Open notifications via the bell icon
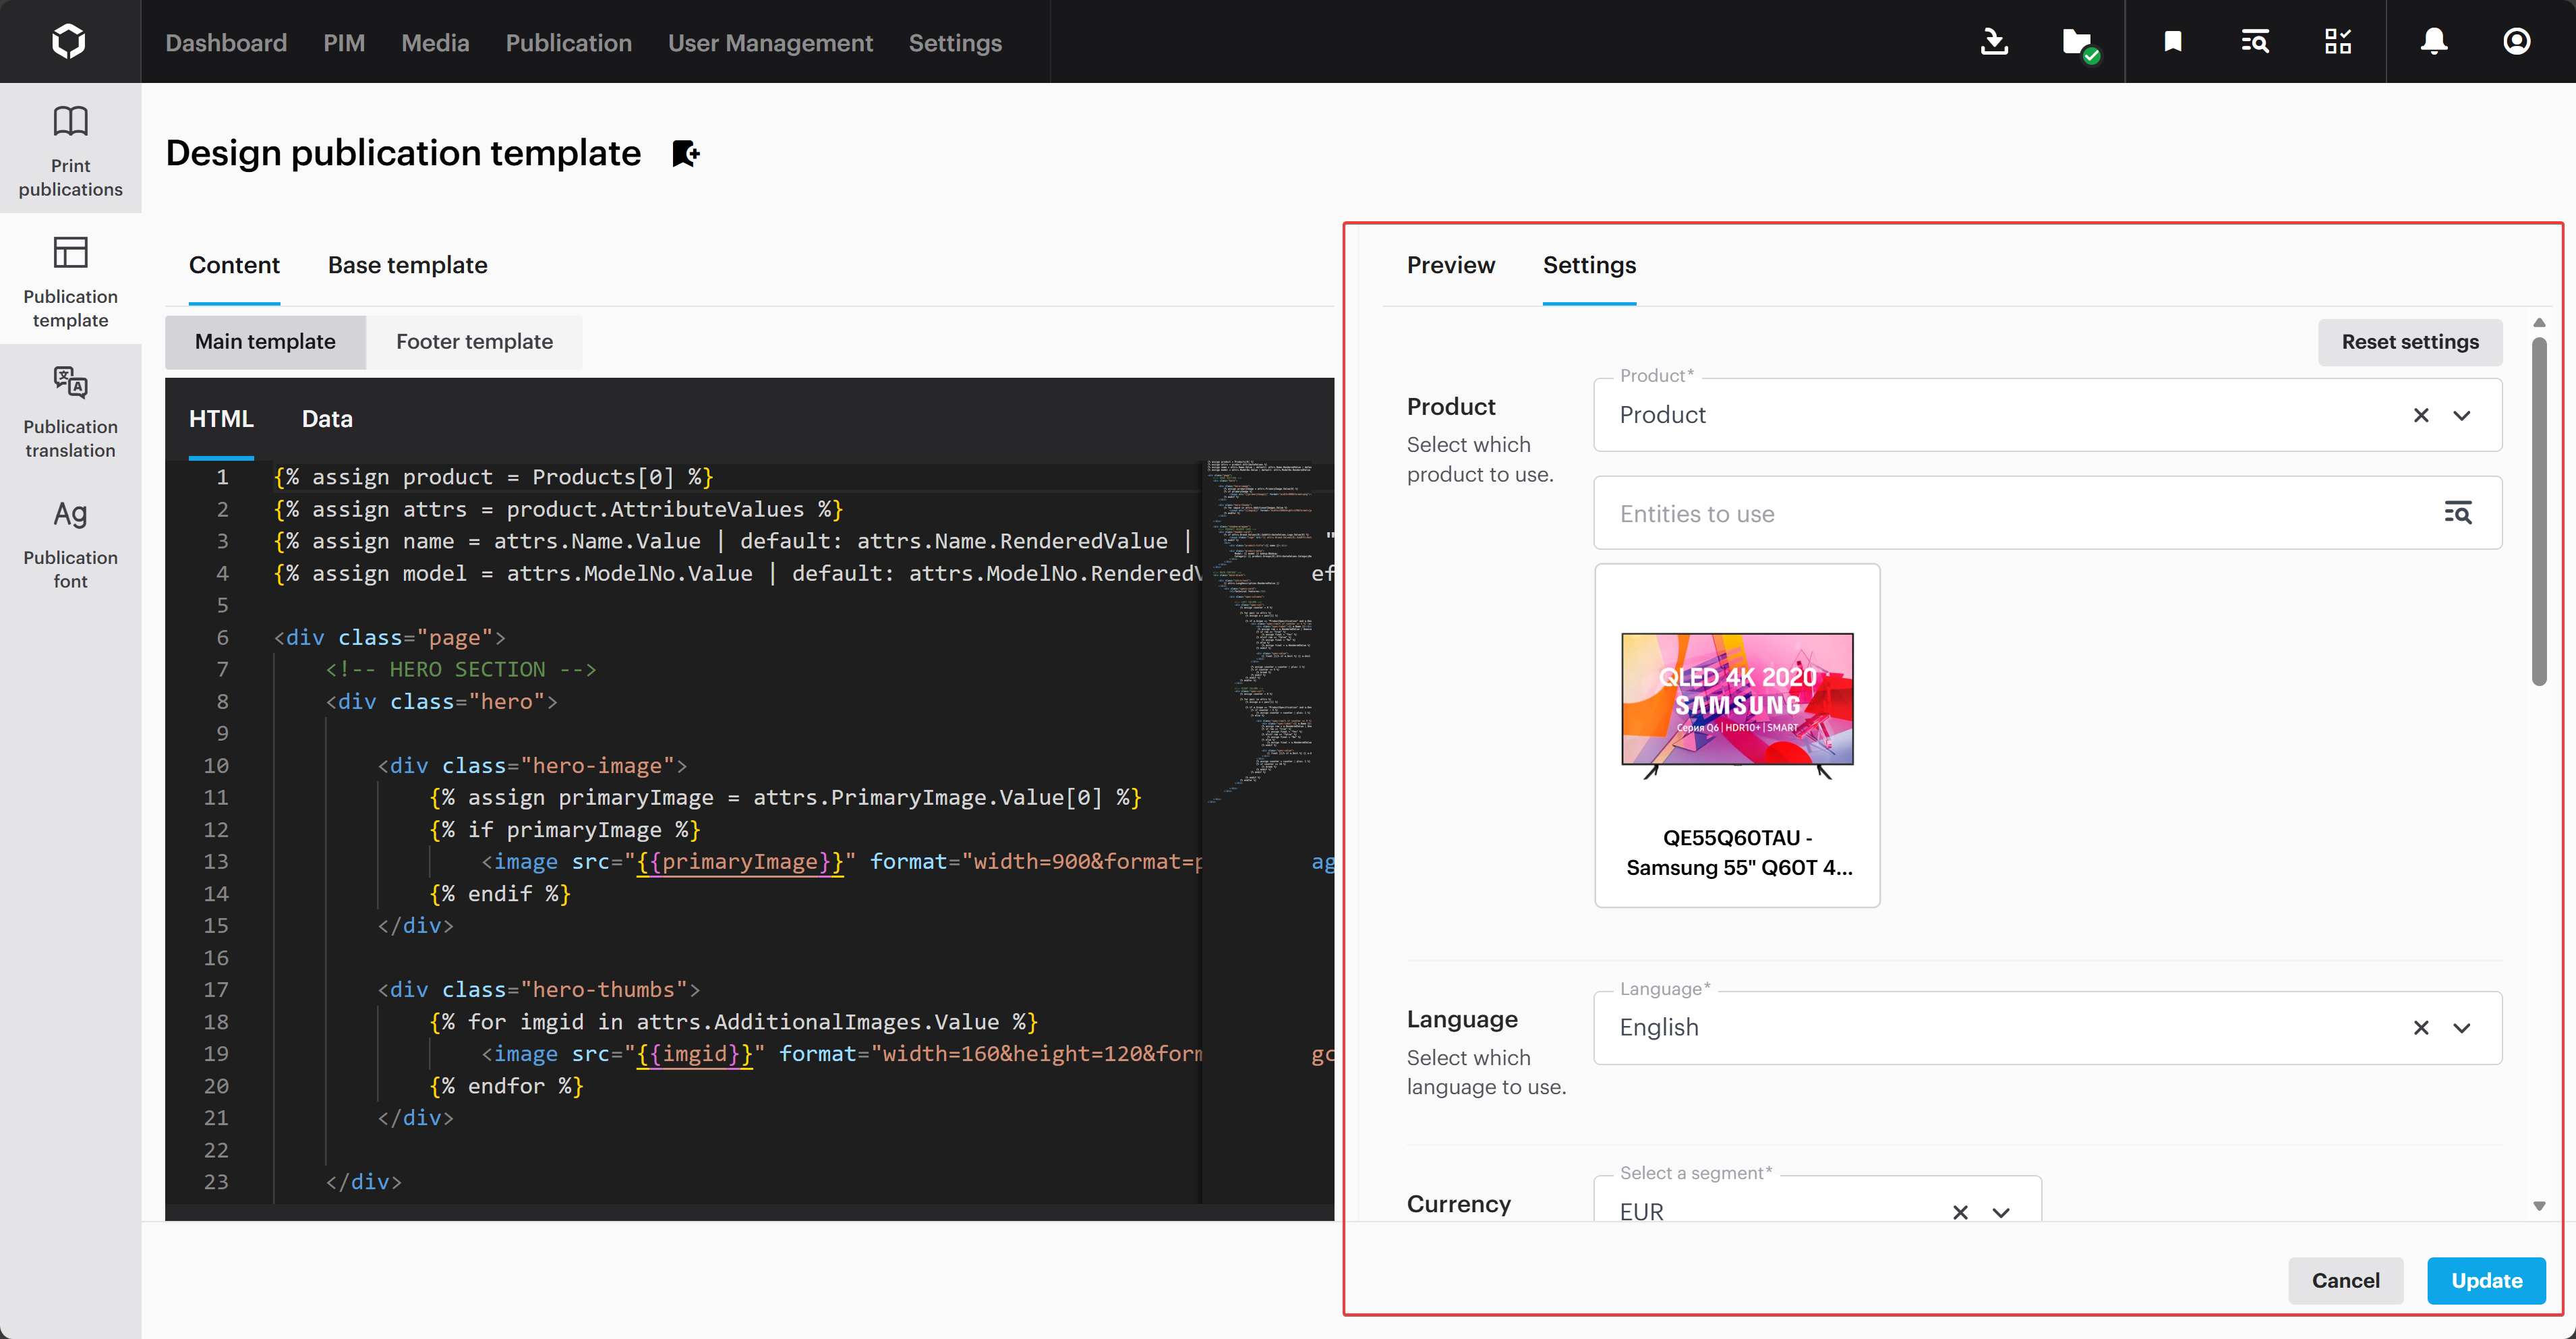The height and width of the screenshot is (1339, 2576). pyautogui.click(x=2433, y=41)
